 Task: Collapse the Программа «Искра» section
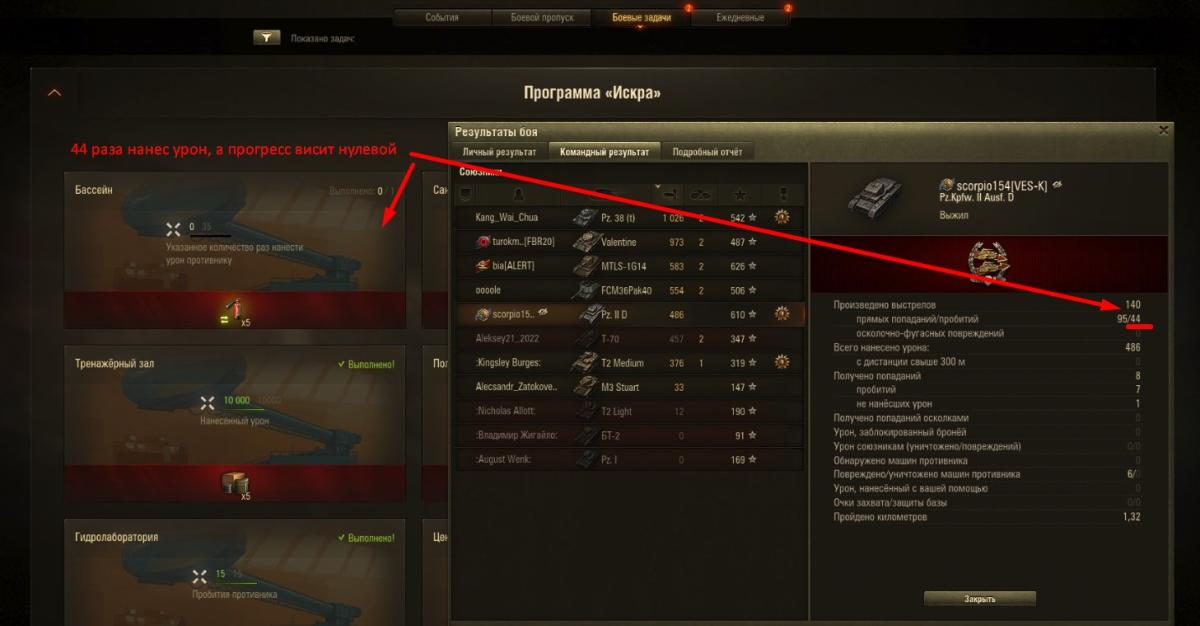[54, 93]
